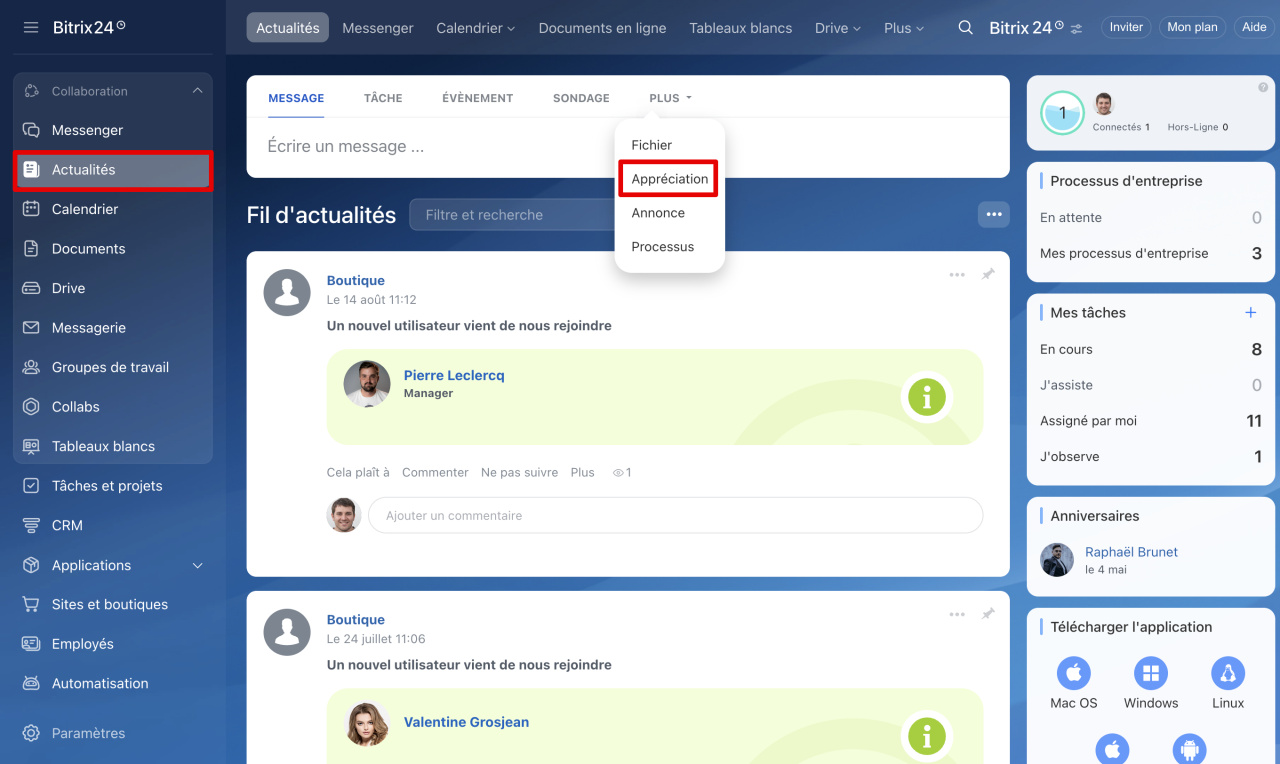The height and width of the screenshot is (764, 1280).
Task: Expand the top bar Plus dropdown
Action: pyautogui.click(x=904, y=28)
